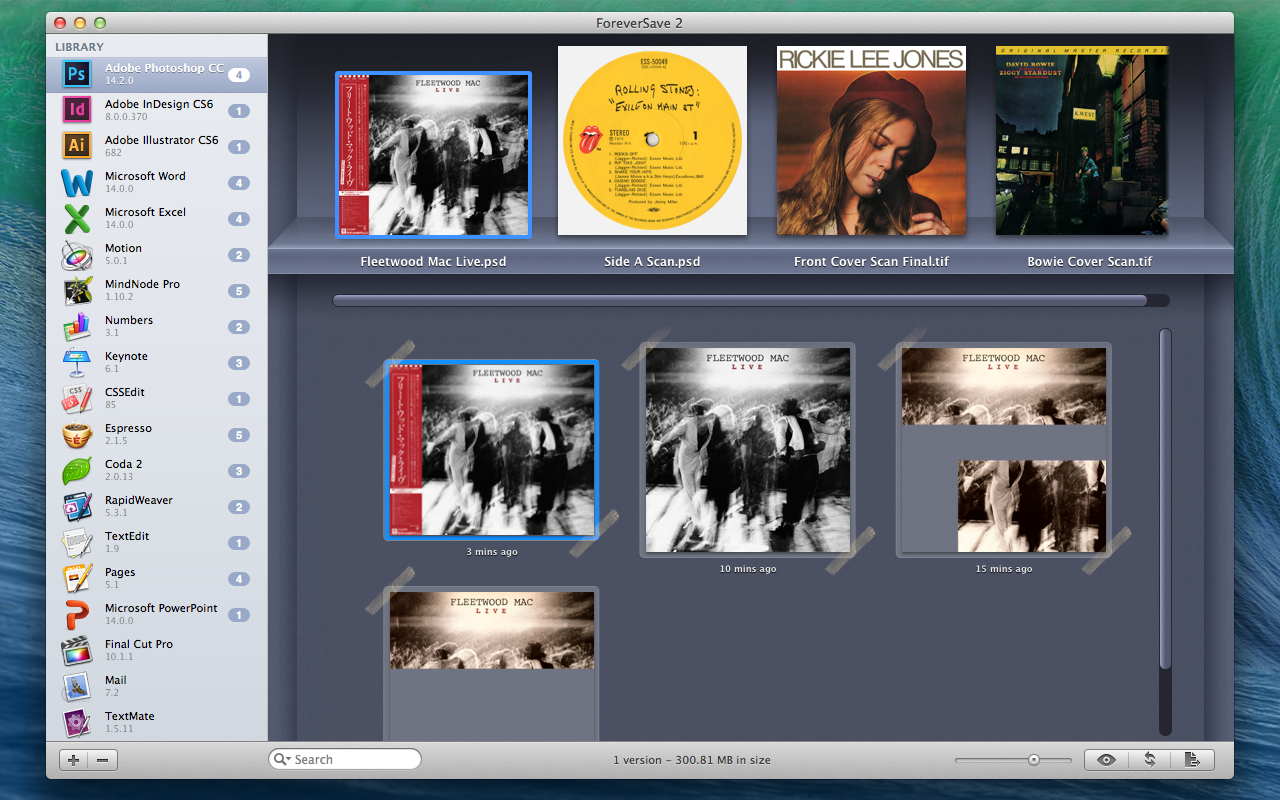This screenshot has height=800, width=1280.
Task: Click the export document button
Action: [x=1192, y=760]
